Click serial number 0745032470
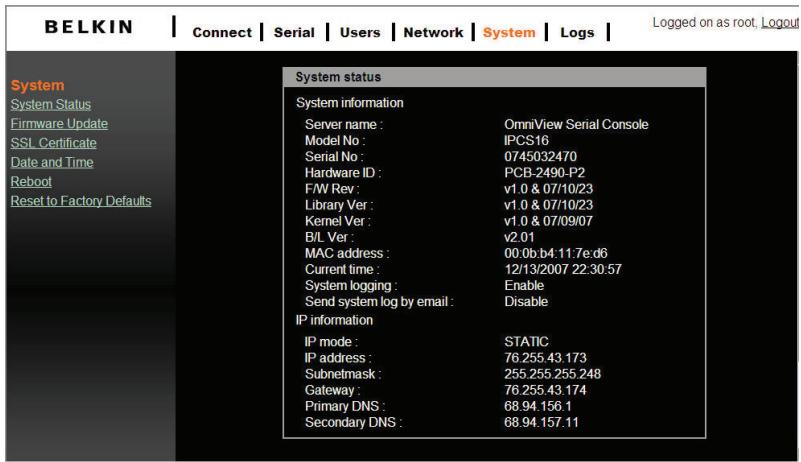 [540, 156]
